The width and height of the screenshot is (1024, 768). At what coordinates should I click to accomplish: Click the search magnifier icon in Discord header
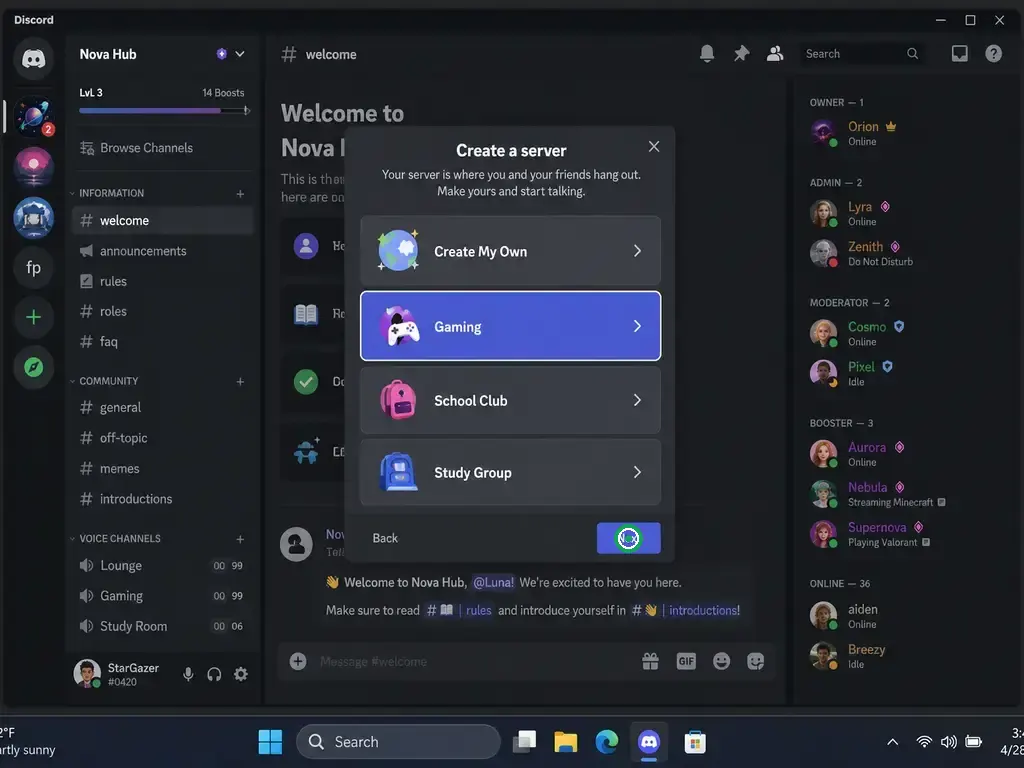tap(912, 54)
